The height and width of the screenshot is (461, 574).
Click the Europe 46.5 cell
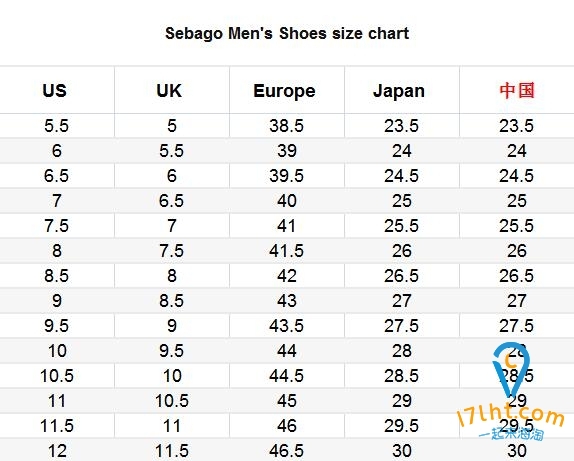[287, 451]
